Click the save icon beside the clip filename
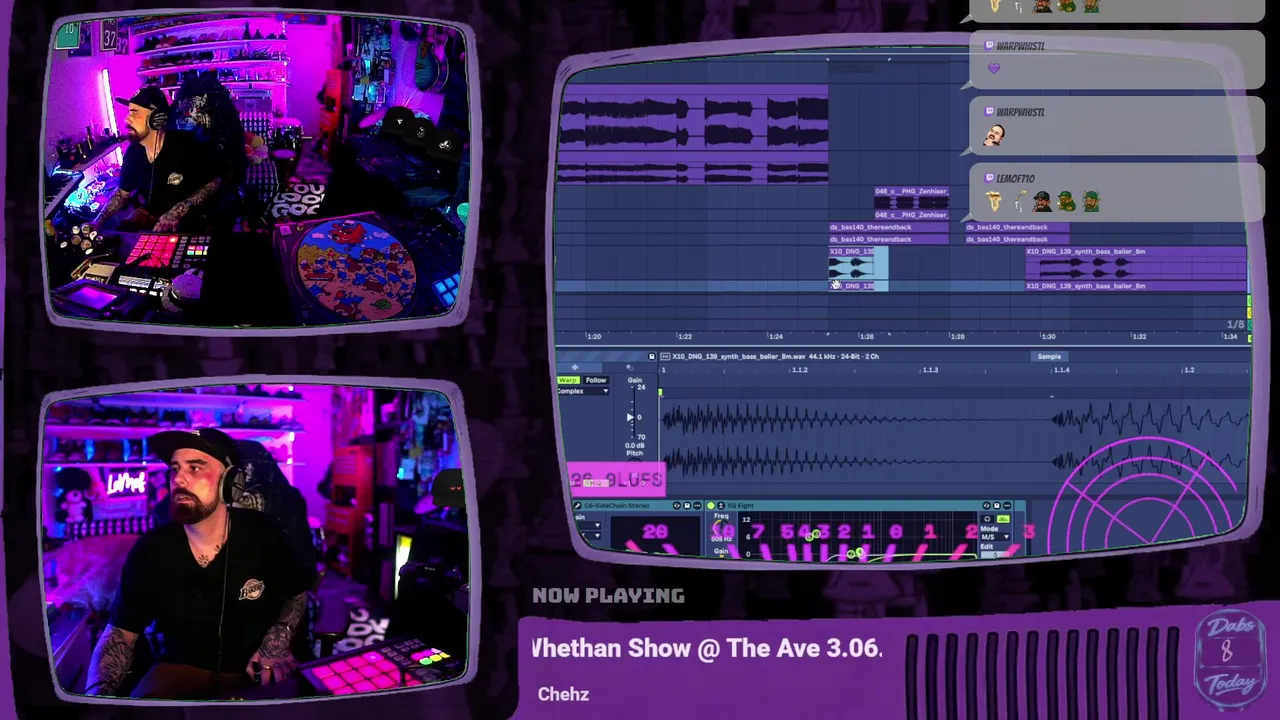Viewport: 1280px width, 720px height. coord(652,356)
